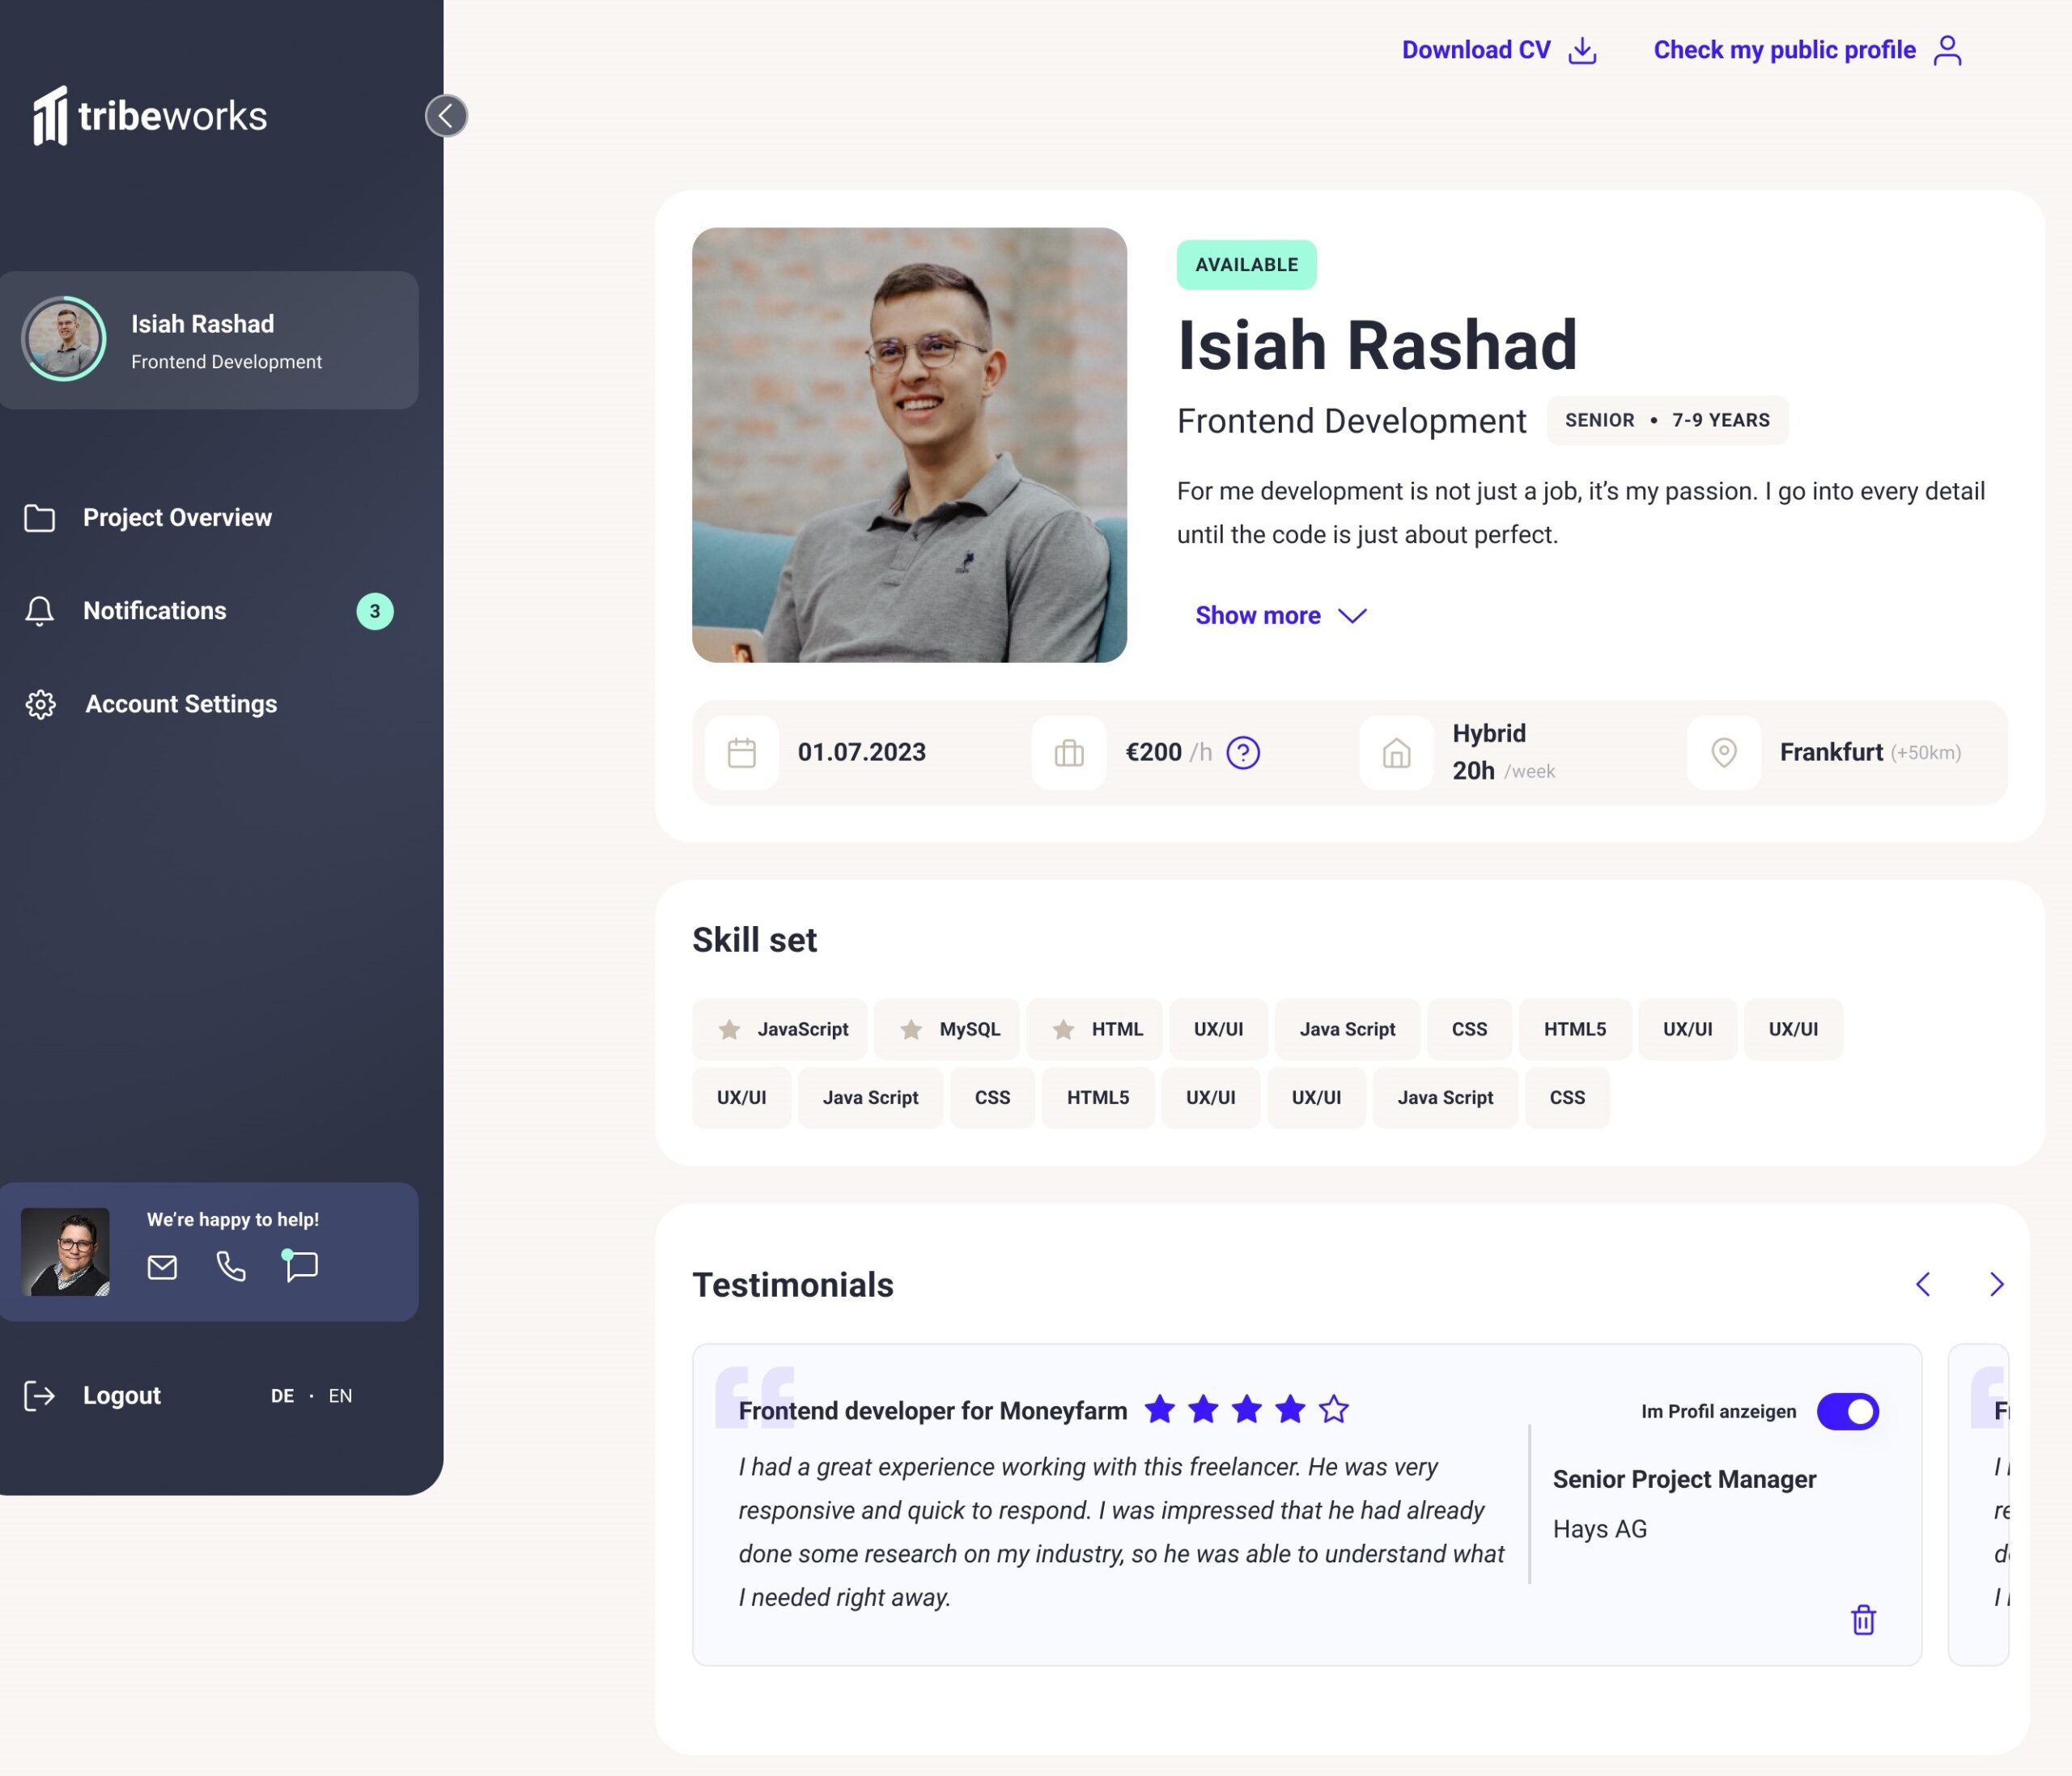Click the €200 /h rate text

click(1169, 753)
